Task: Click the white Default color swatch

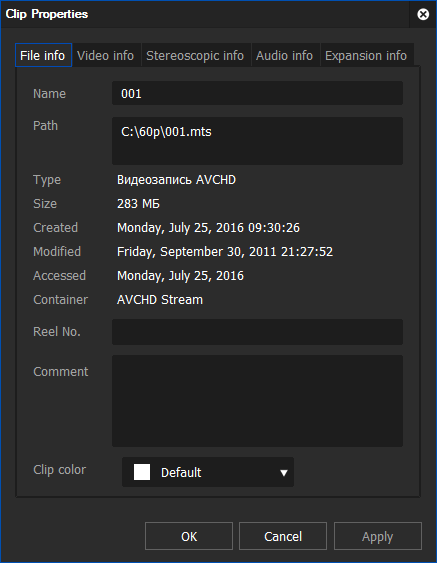Action: [x=142, y=472]
